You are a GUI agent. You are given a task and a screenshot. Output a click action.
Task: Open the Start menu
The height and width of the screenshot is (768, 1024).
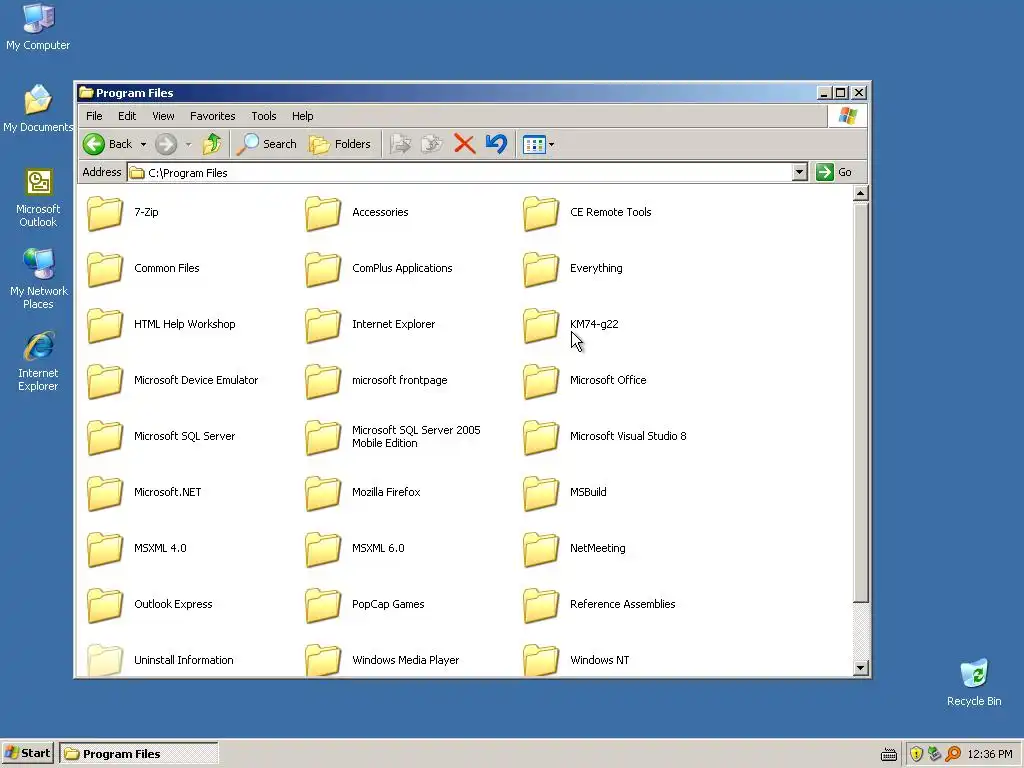(x=27, y=754)
